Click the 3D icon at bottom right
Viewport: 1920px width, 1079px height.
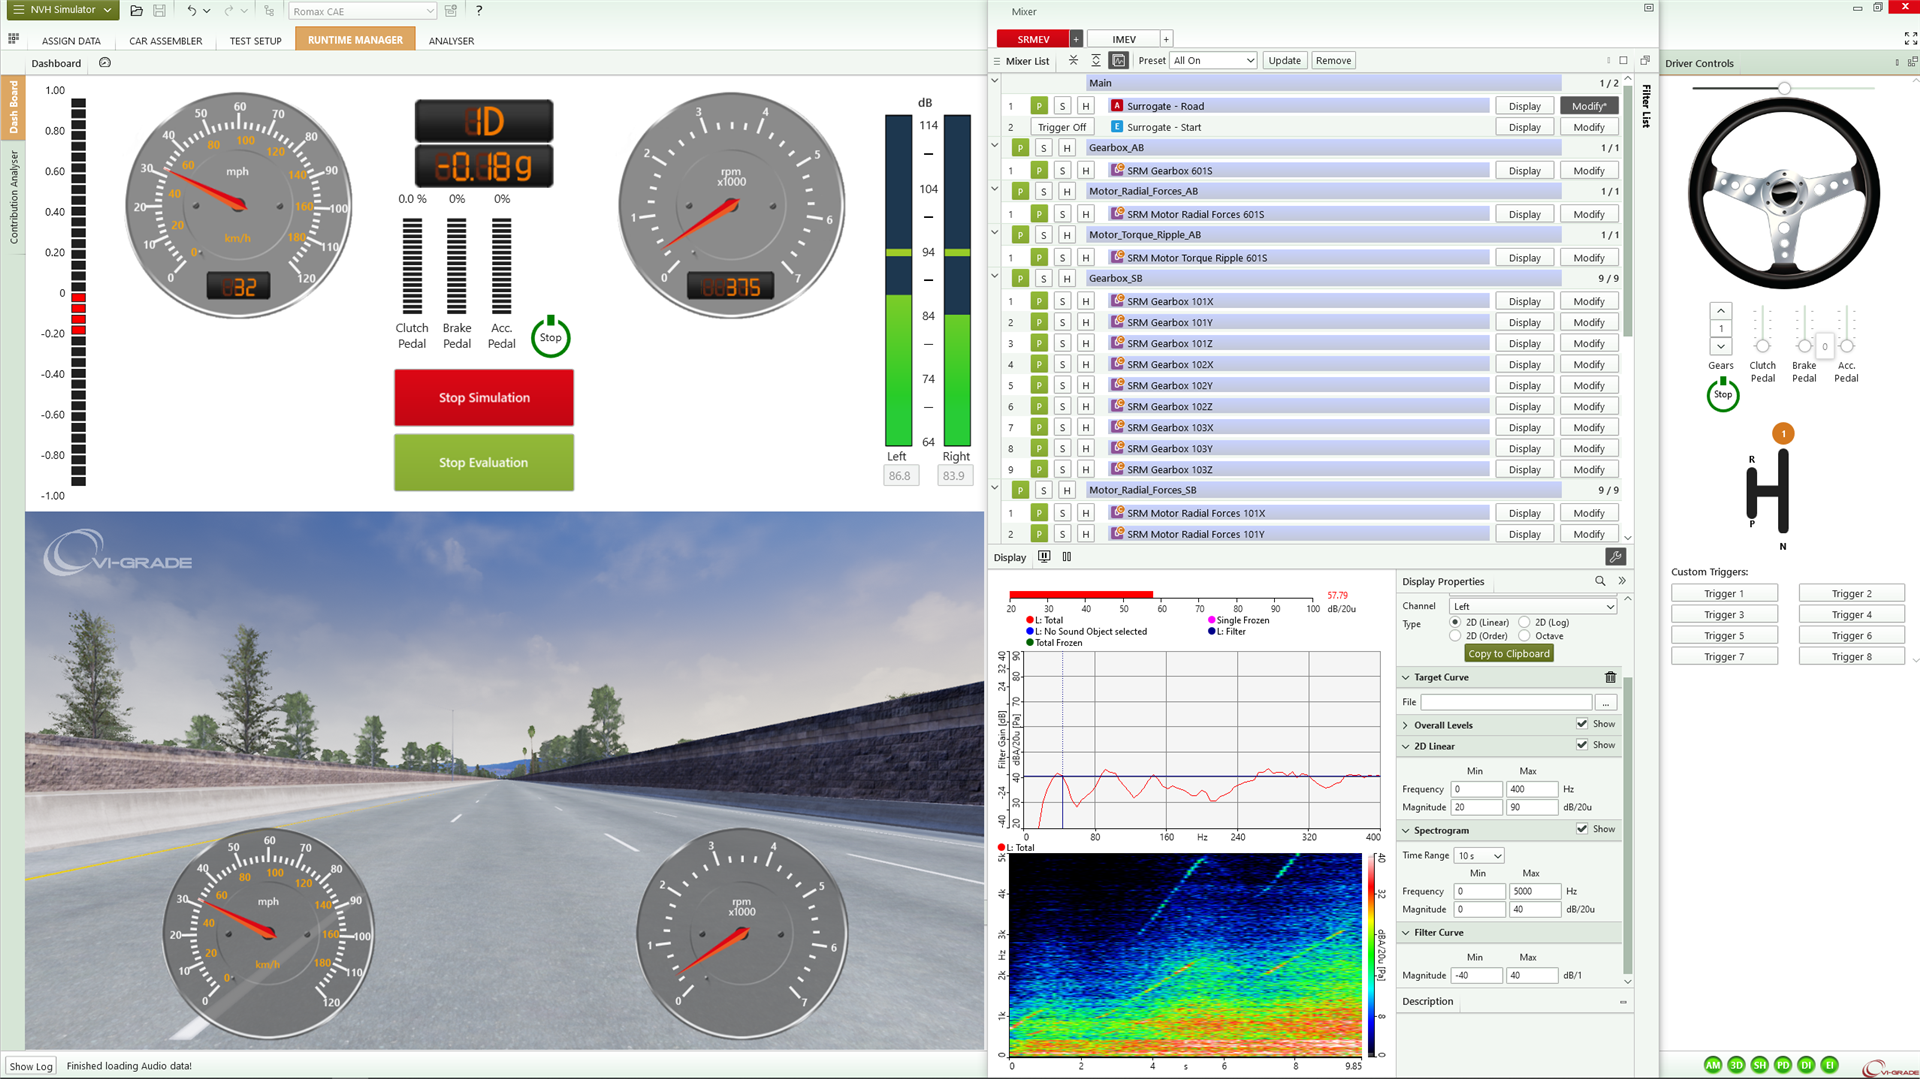[x=1737, y=1065]
